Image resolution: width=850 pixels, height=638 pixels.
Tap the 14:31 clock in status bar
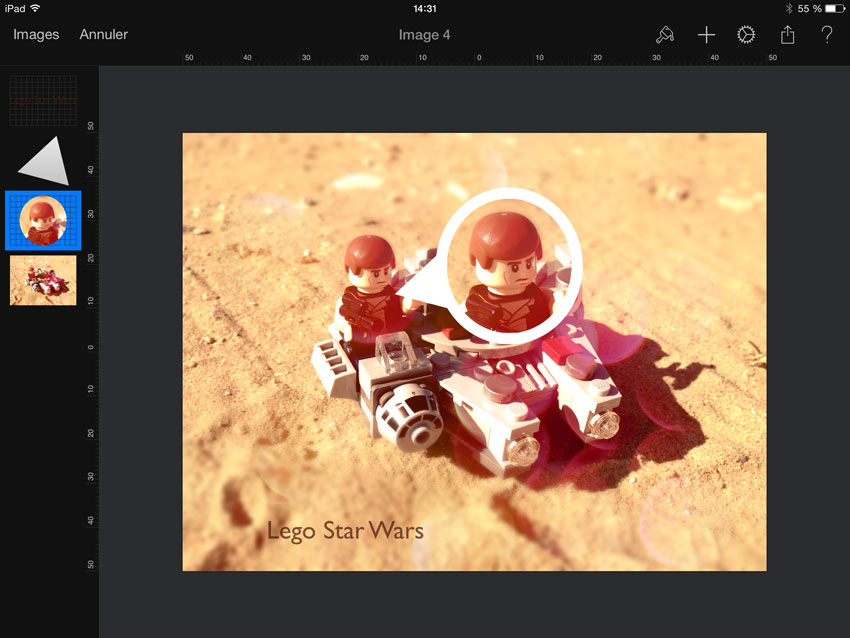click(424, 8)
